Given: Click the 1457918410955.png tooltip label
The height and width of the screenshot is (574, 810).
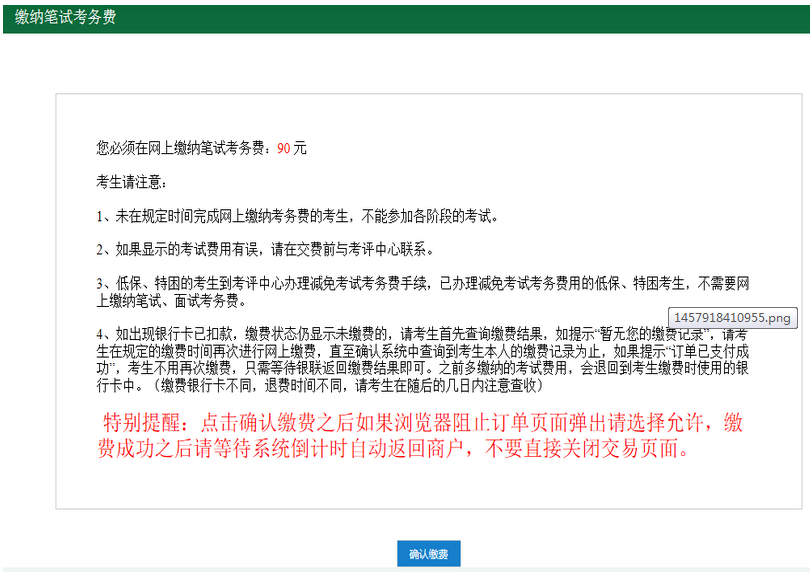Looking at the screenshot, I should point(733,318).
